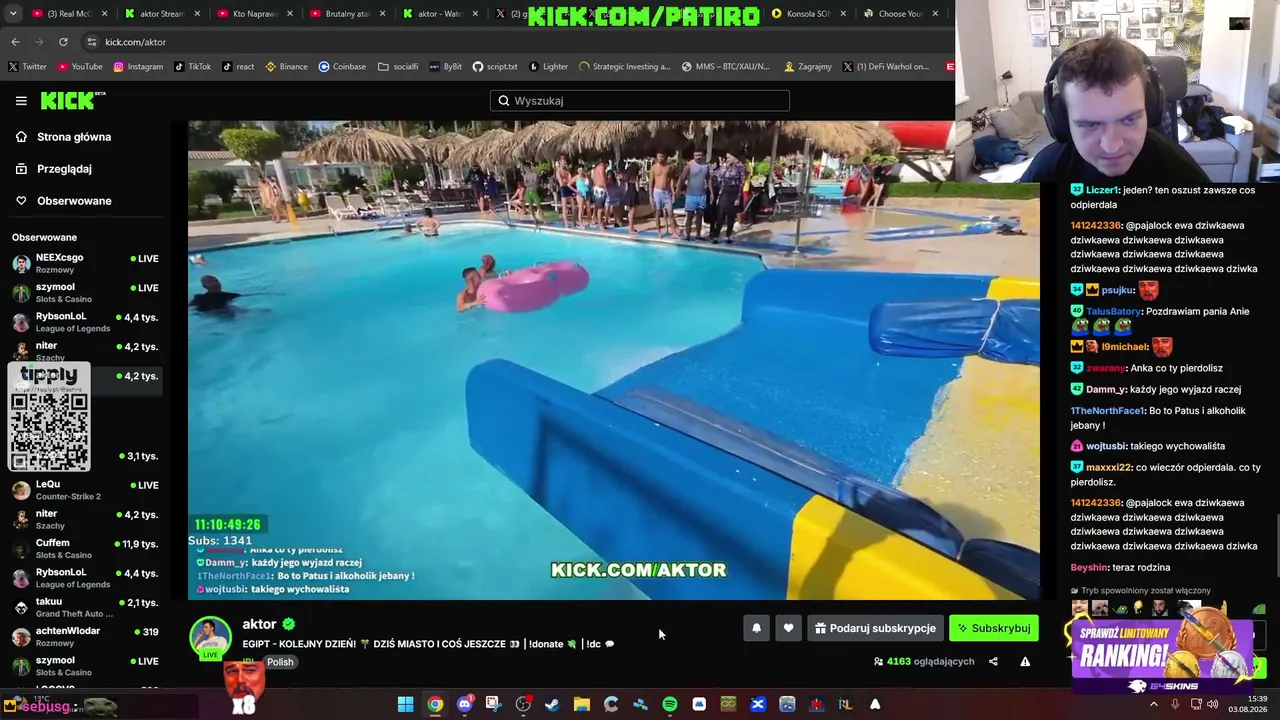Open NEEXcsgo channel from followed list
The height and width of the screenshot is (720, 1280).
pos(85,263)
